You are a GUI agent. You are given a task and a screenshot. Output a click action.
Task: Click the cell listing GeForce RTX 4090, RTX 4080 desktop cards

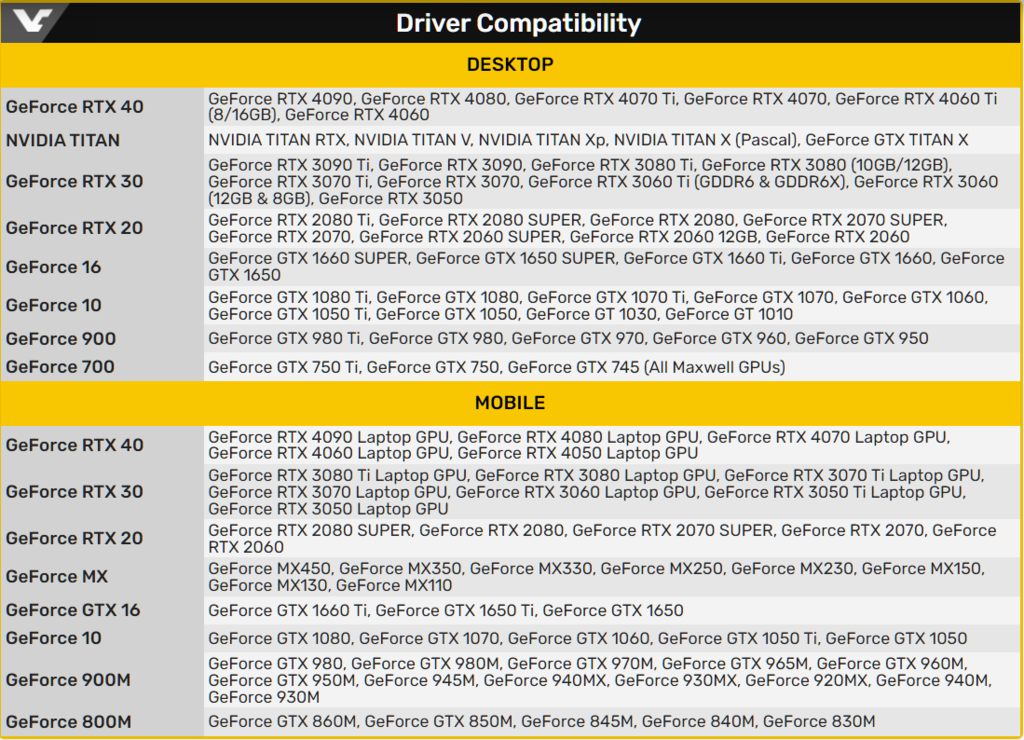pos(612,106)
